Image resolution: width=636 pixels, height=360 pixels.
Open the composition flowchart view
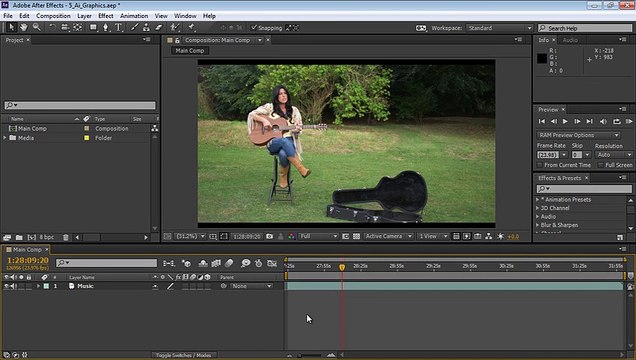488,236
